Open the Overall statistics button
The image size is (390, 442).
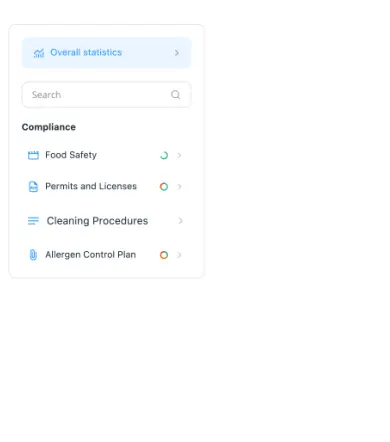106,53
